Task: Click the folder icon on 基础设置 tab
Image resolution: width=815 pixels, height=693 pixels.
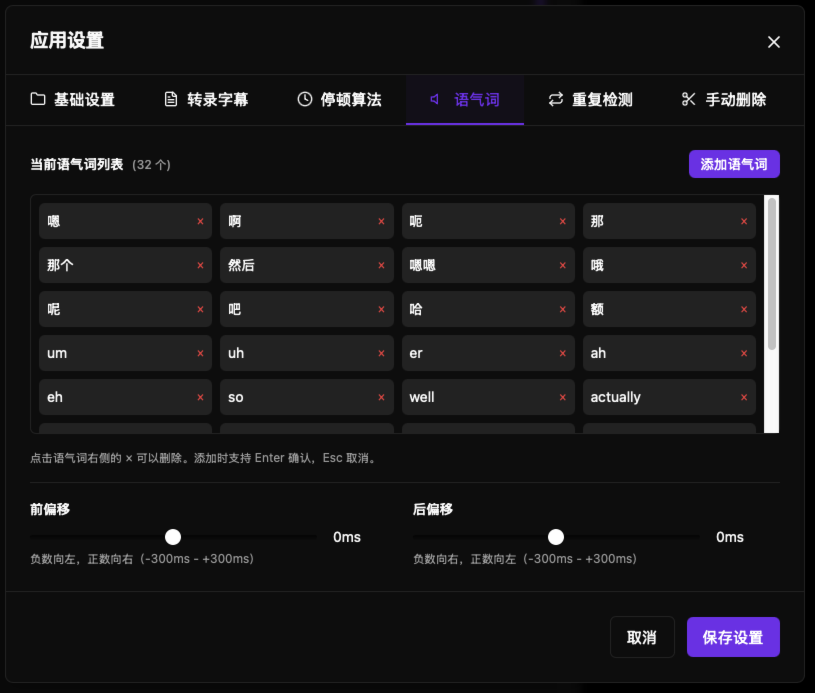Action: point(37,99)
